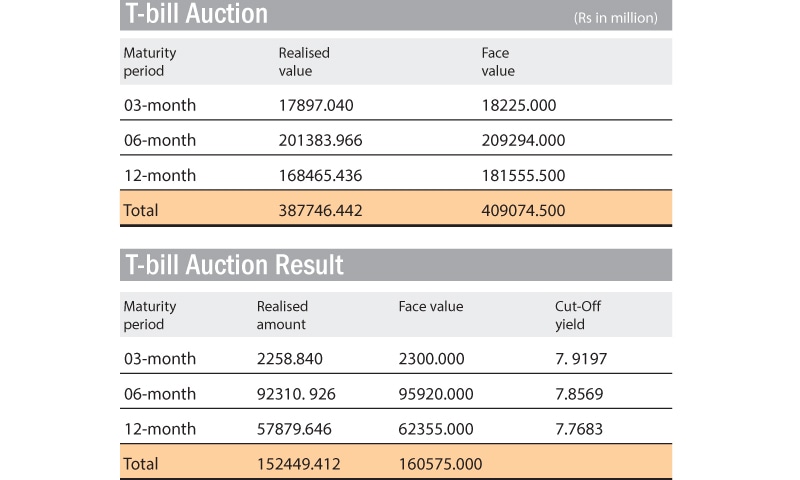The width and height of the screenshot is (800, 480).
Task: Select the 168465.436 cell
Action: coord(320,176)
